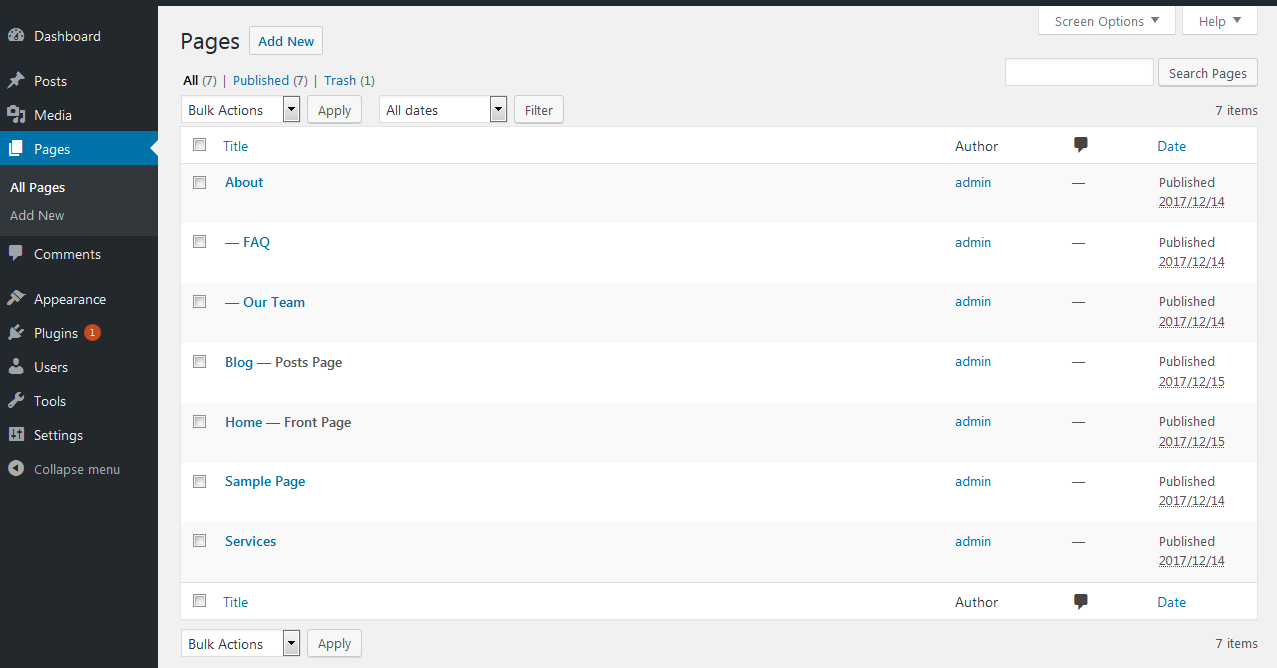Screen dimensions: 1277x668
Task: Open the Our Team page link
Action: [274, 302]
